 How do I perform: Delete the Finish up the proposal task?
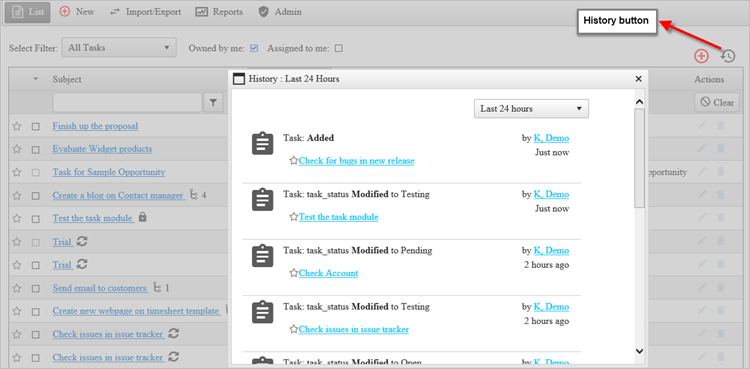coord(721,126)
